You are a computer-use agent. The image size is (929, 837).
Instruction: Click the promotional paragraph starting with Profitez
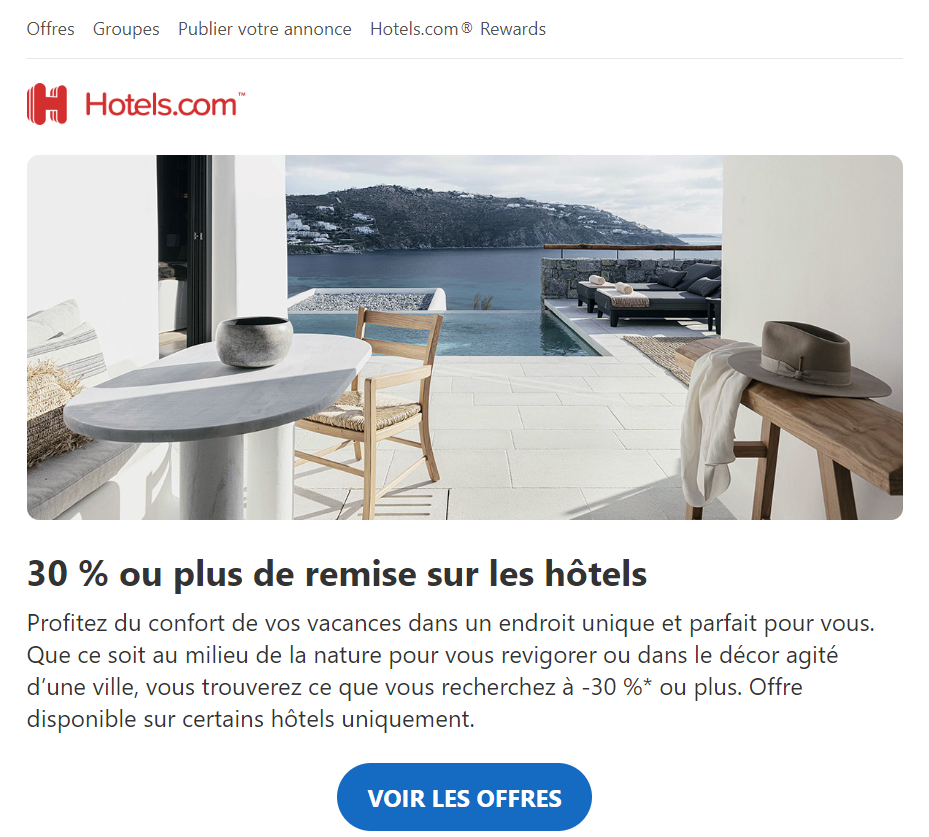pyautogui.click(x=451, y=671)
